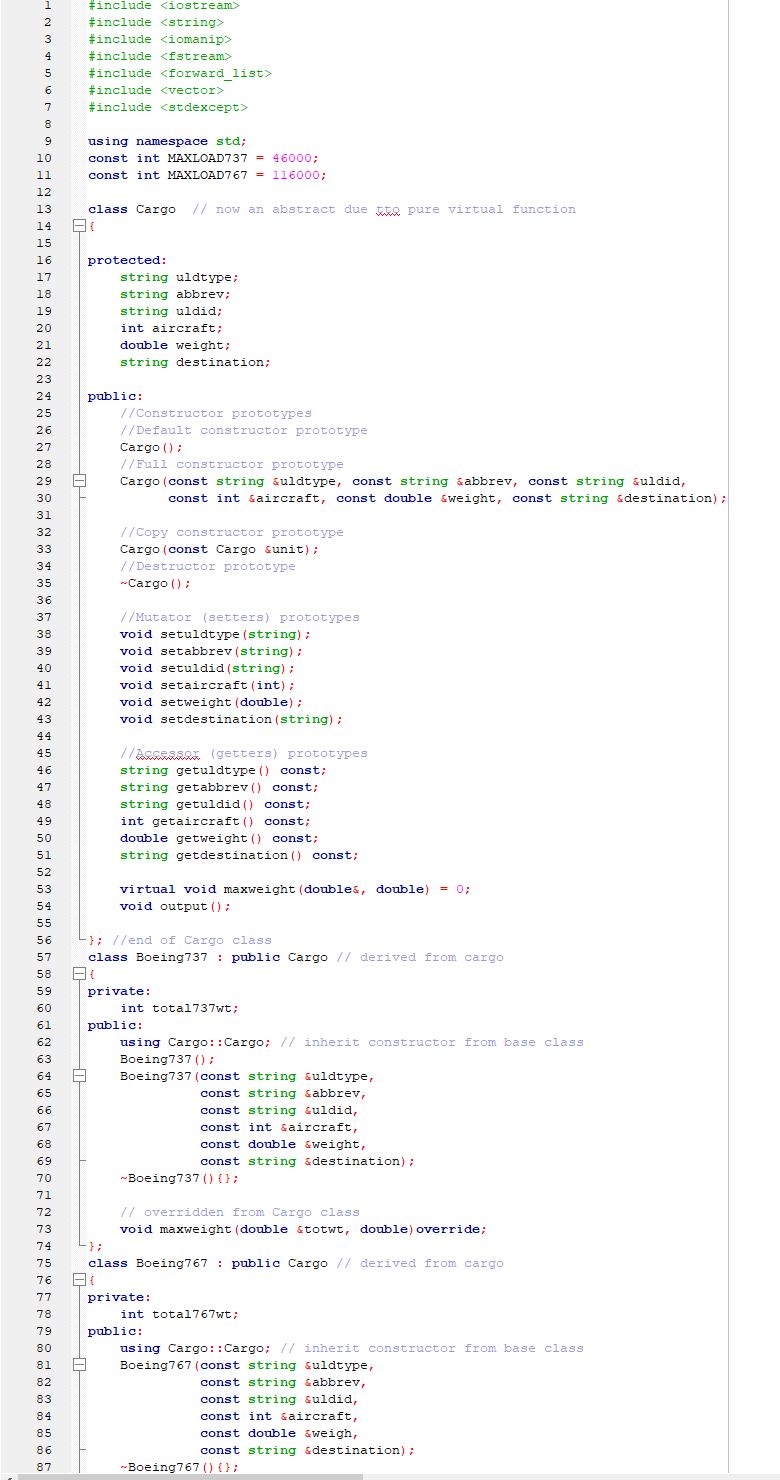Click the "string destination;" member declaration

[x=196, y=362]
